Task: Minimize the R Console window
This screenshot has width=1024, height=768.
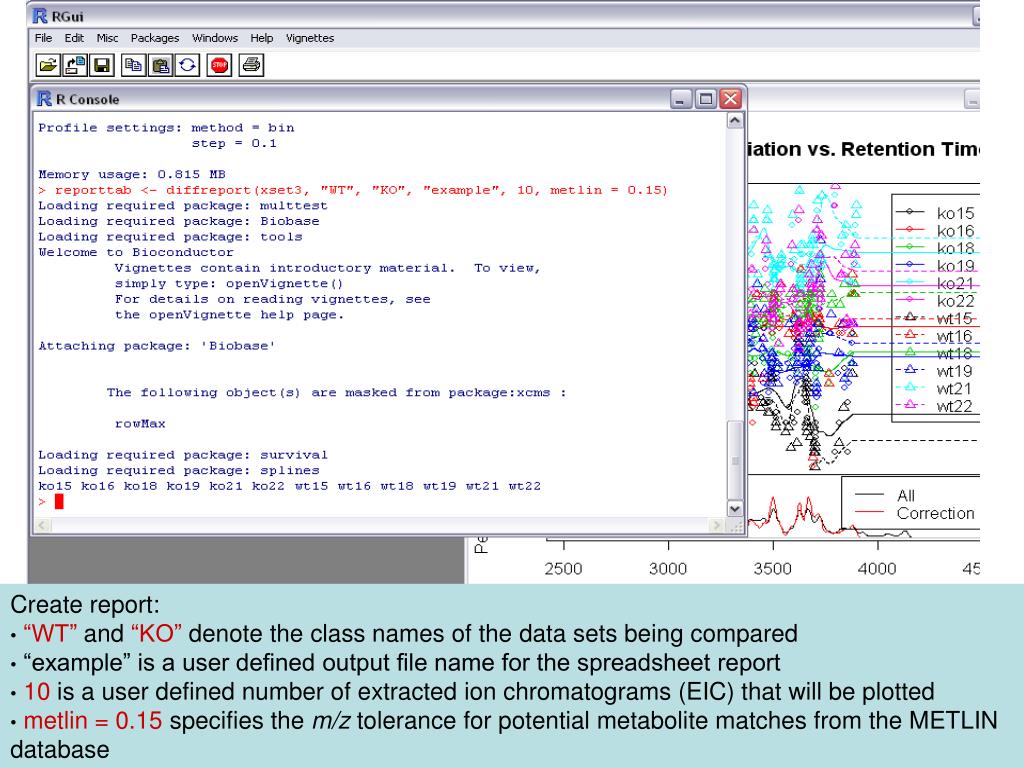Action: click(x=681, y=99)
